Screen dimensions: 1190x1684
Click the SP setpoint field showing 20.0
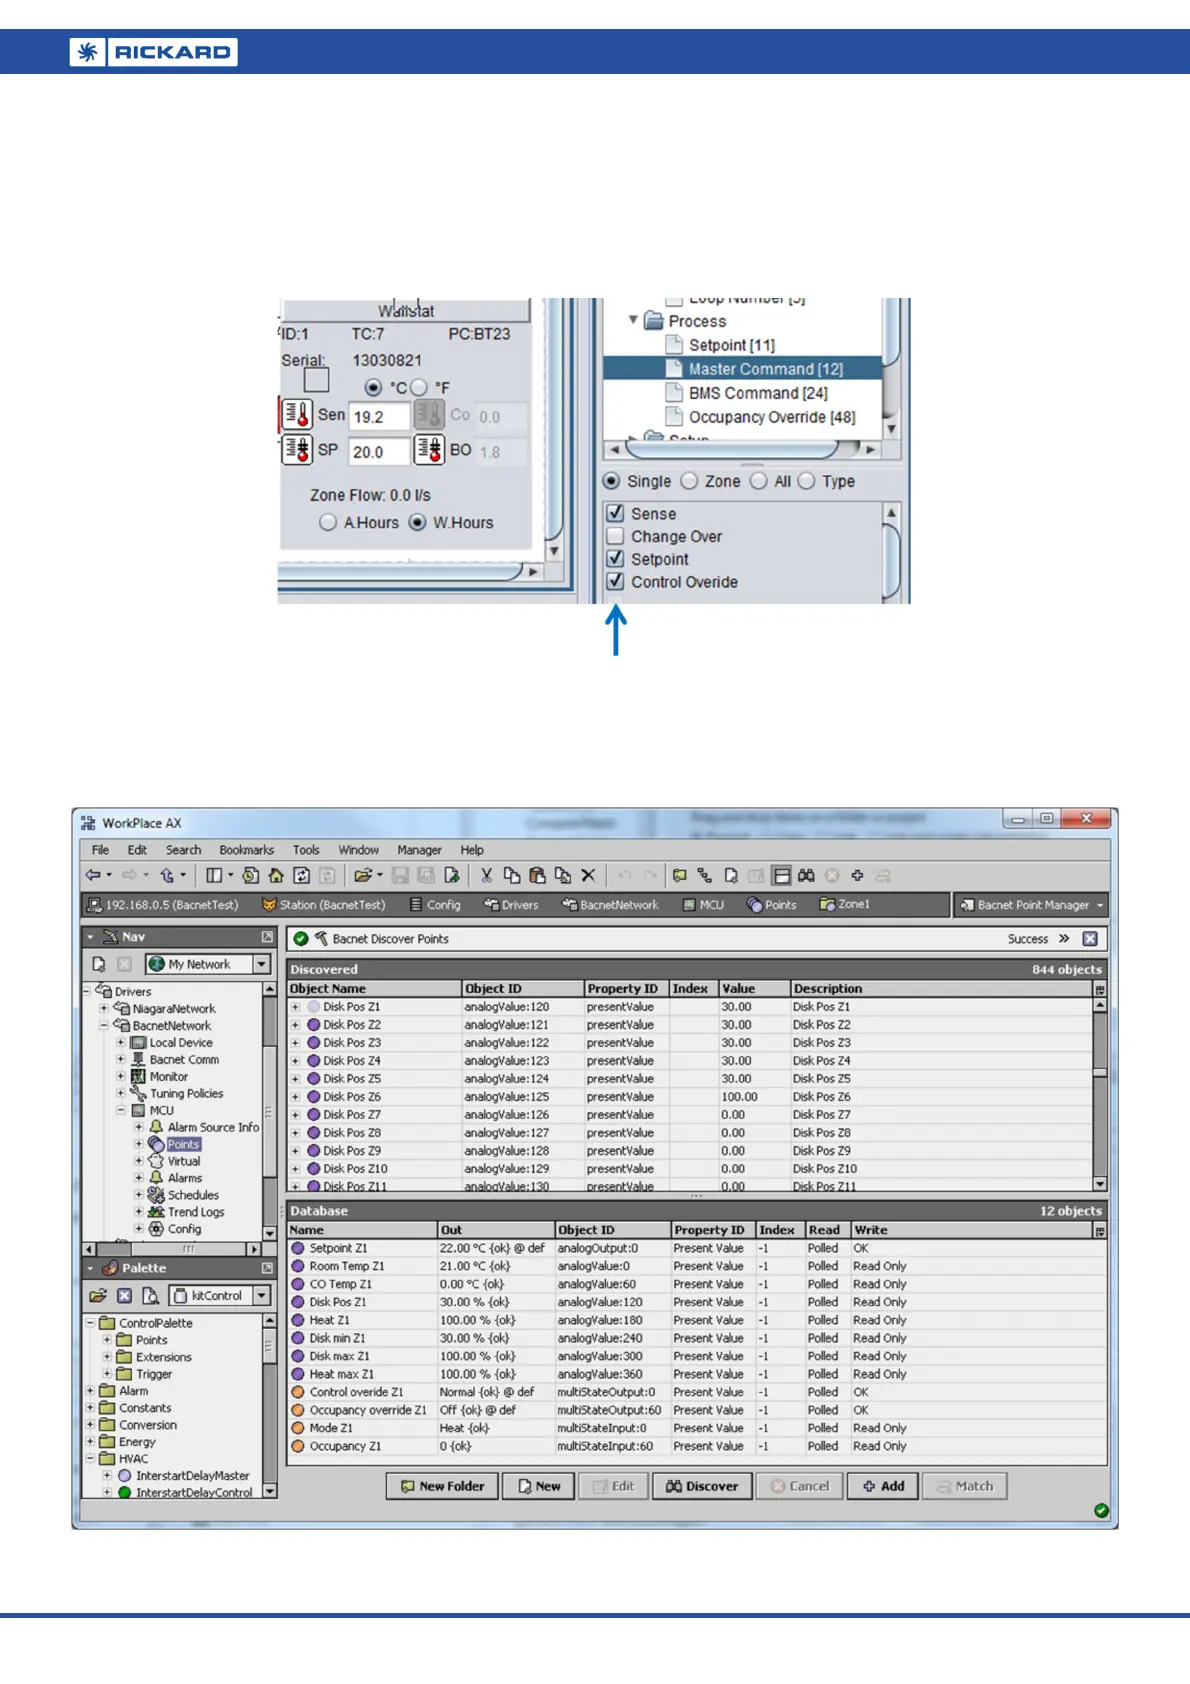(x=379, y=452)
